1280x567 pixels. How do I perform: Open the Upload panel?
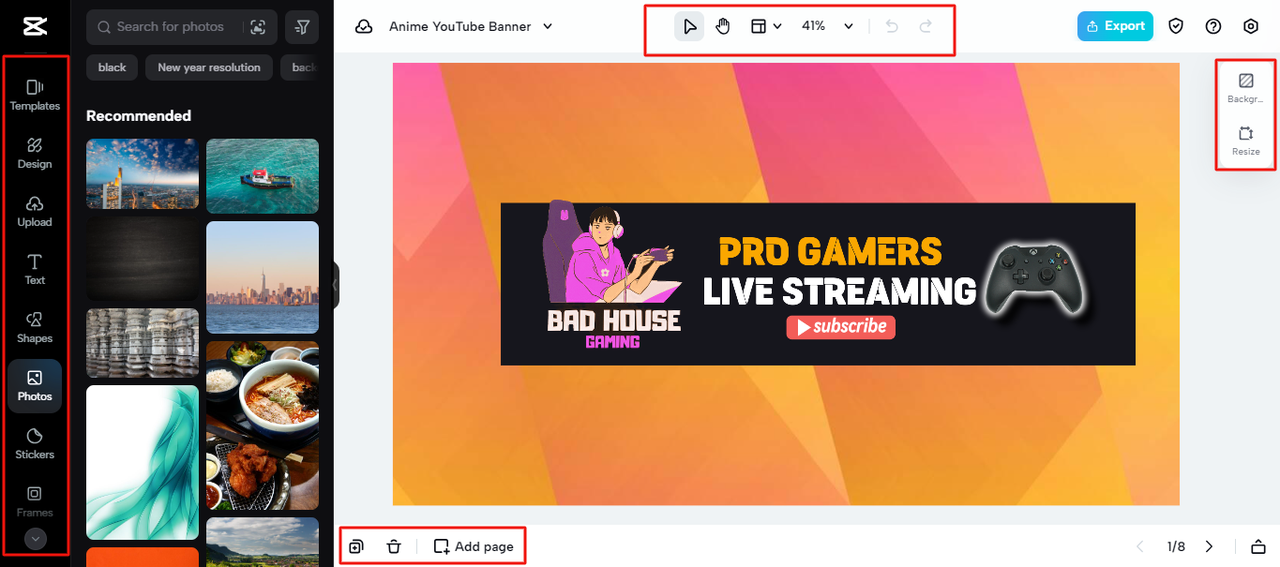coord(35,211)
